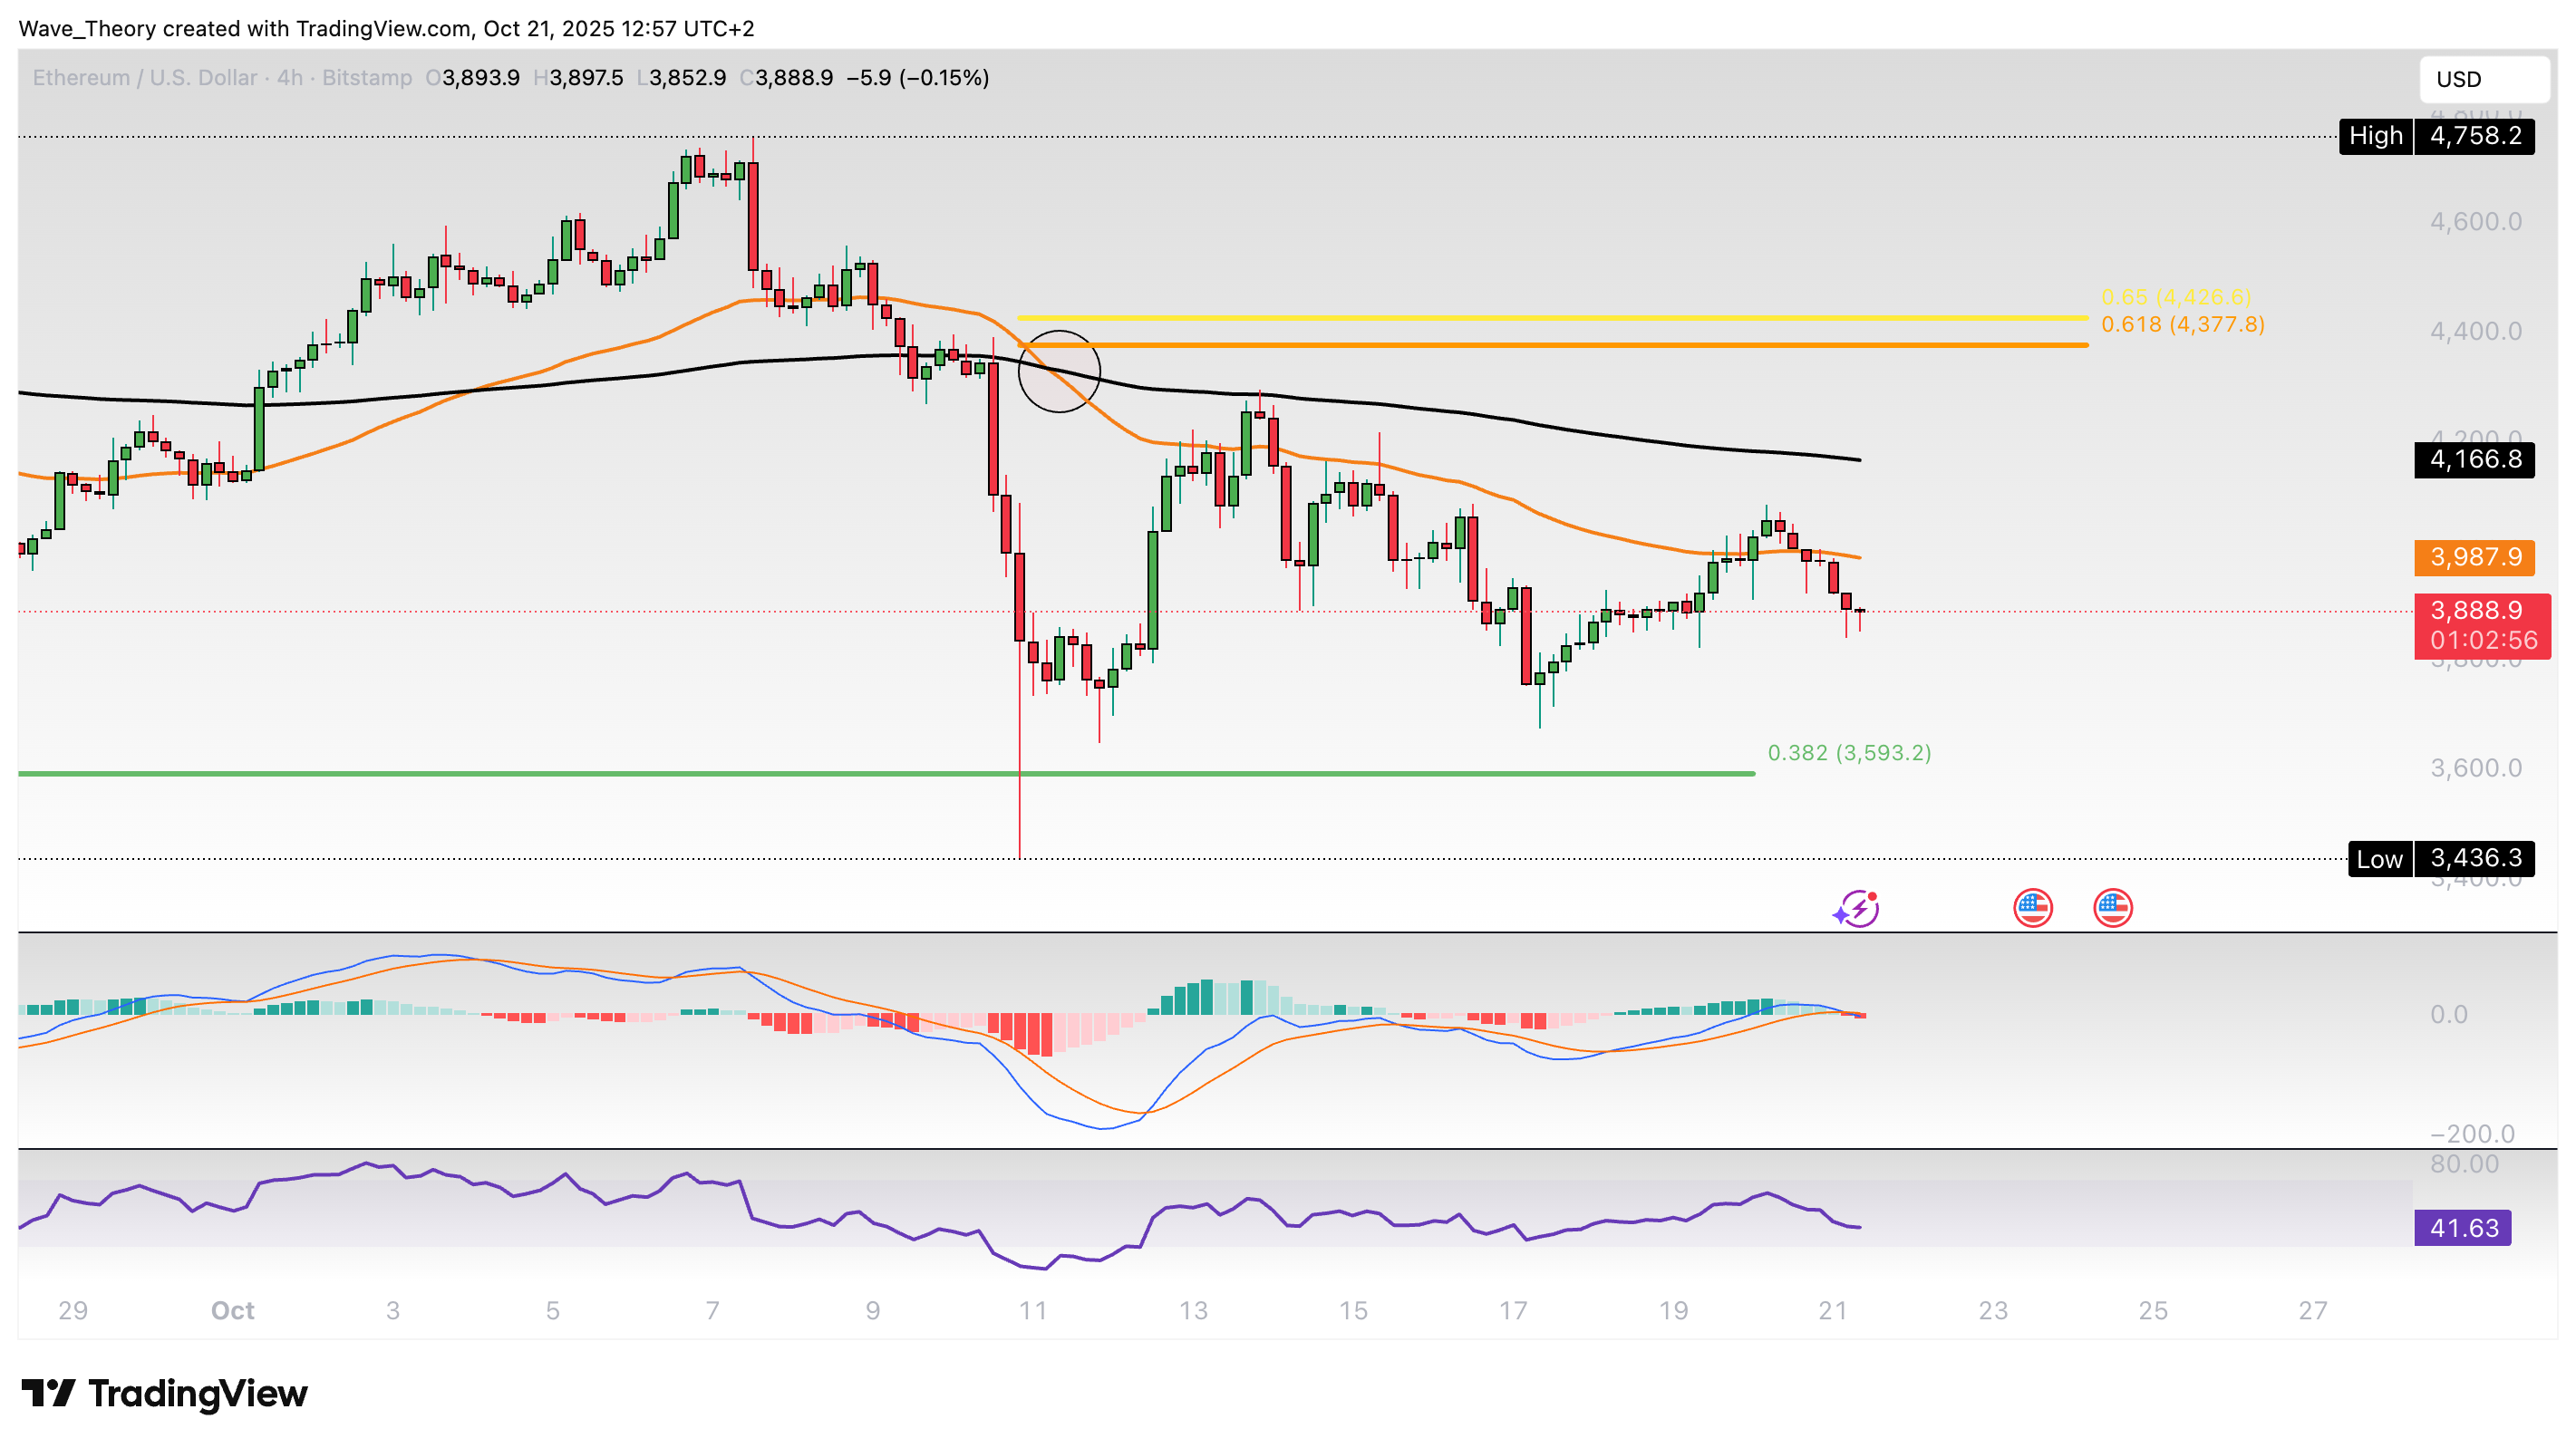Click Bitstamp exchange name in the legend
Image resolution: width=2576 pixels, height=1448 pixels.
tap(365, 77)
